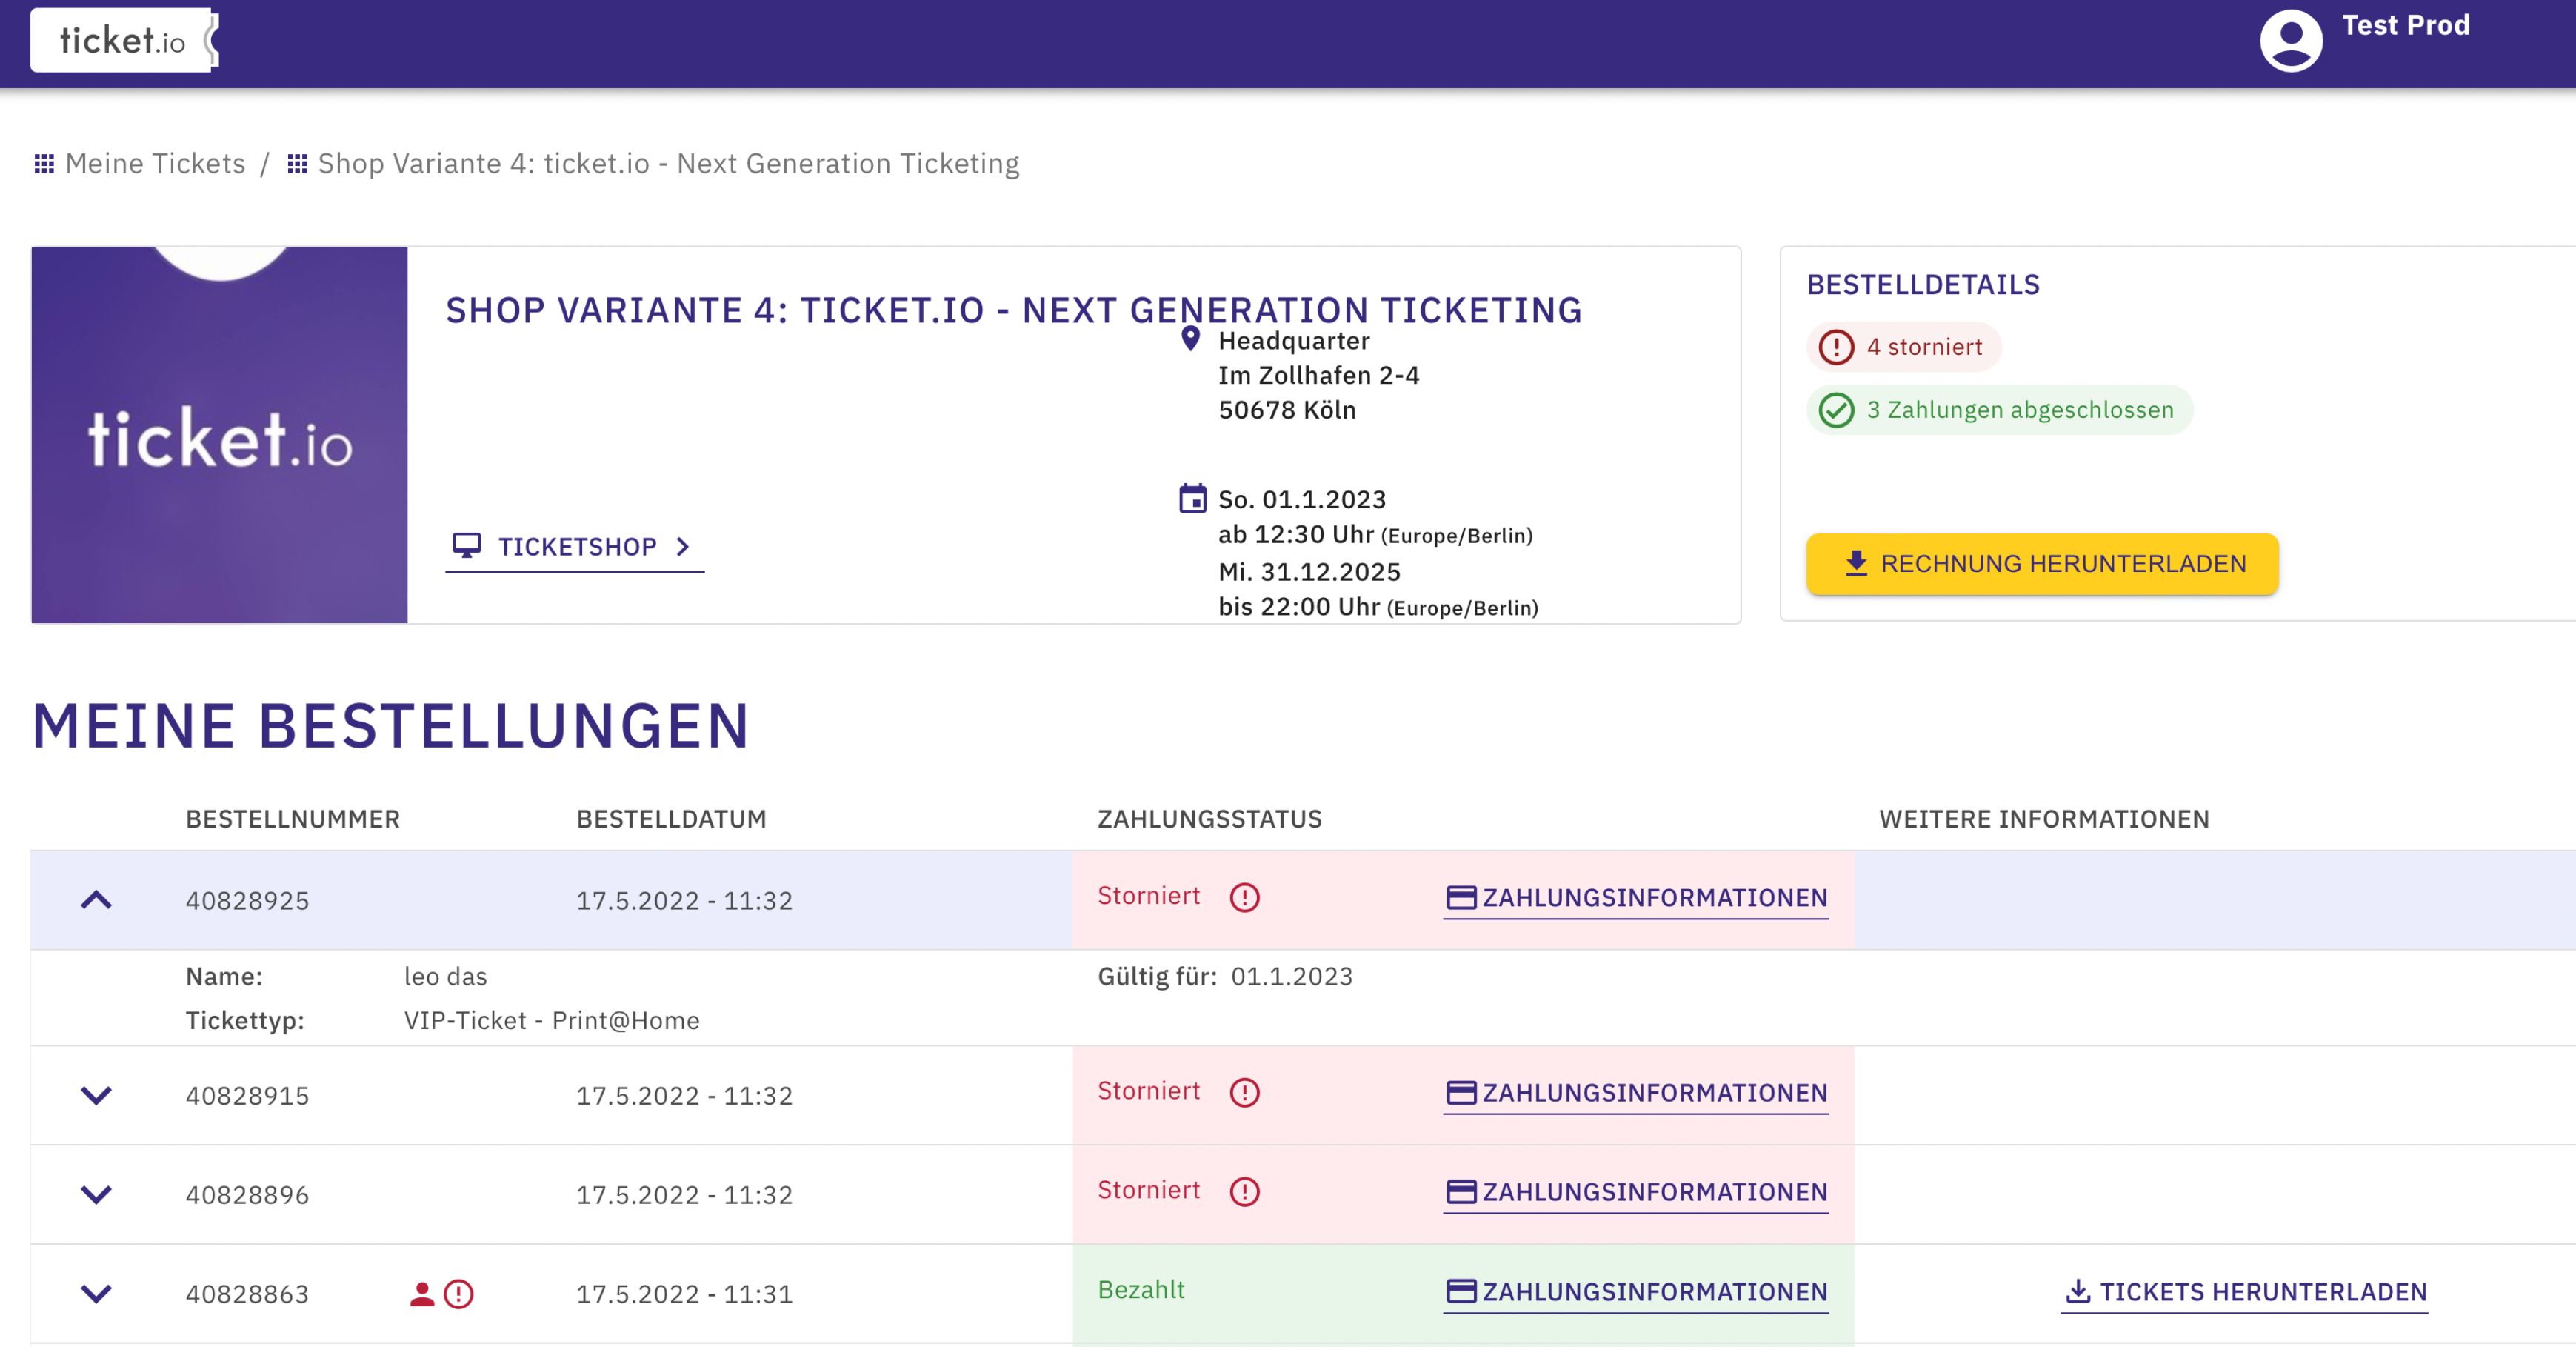Open Shop Variante 4 breadcrumb link

[668, 163]
